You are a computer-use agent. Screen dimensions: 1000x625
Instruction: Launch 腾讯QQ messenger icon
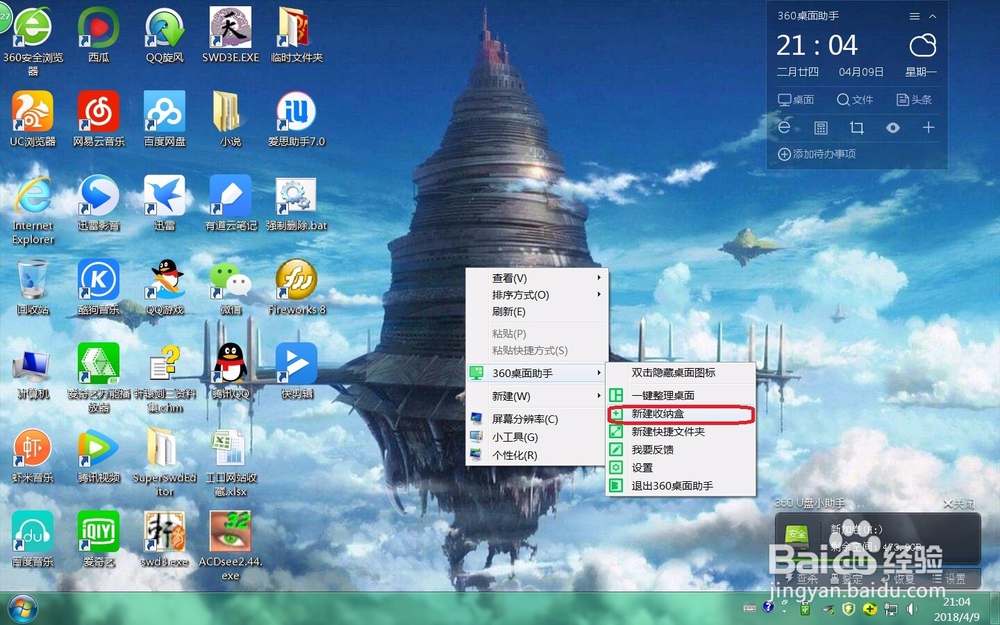[x=228, y=363]
